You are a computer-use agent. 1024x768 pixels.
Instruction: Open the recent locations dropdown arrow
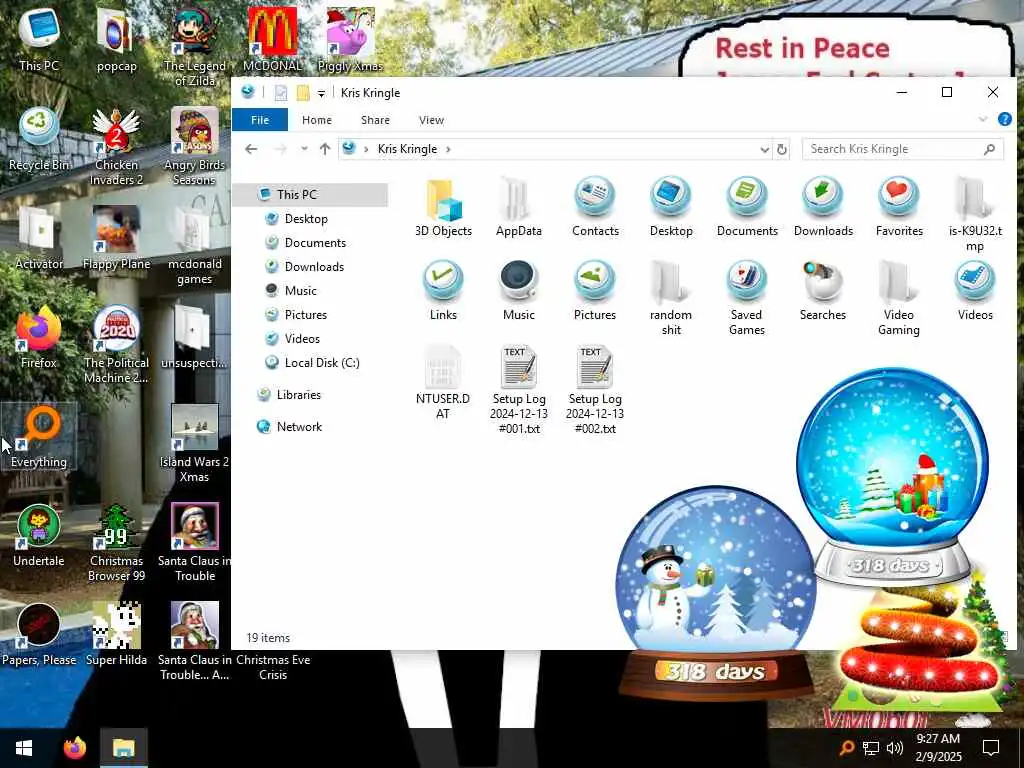tap(304, 149)
